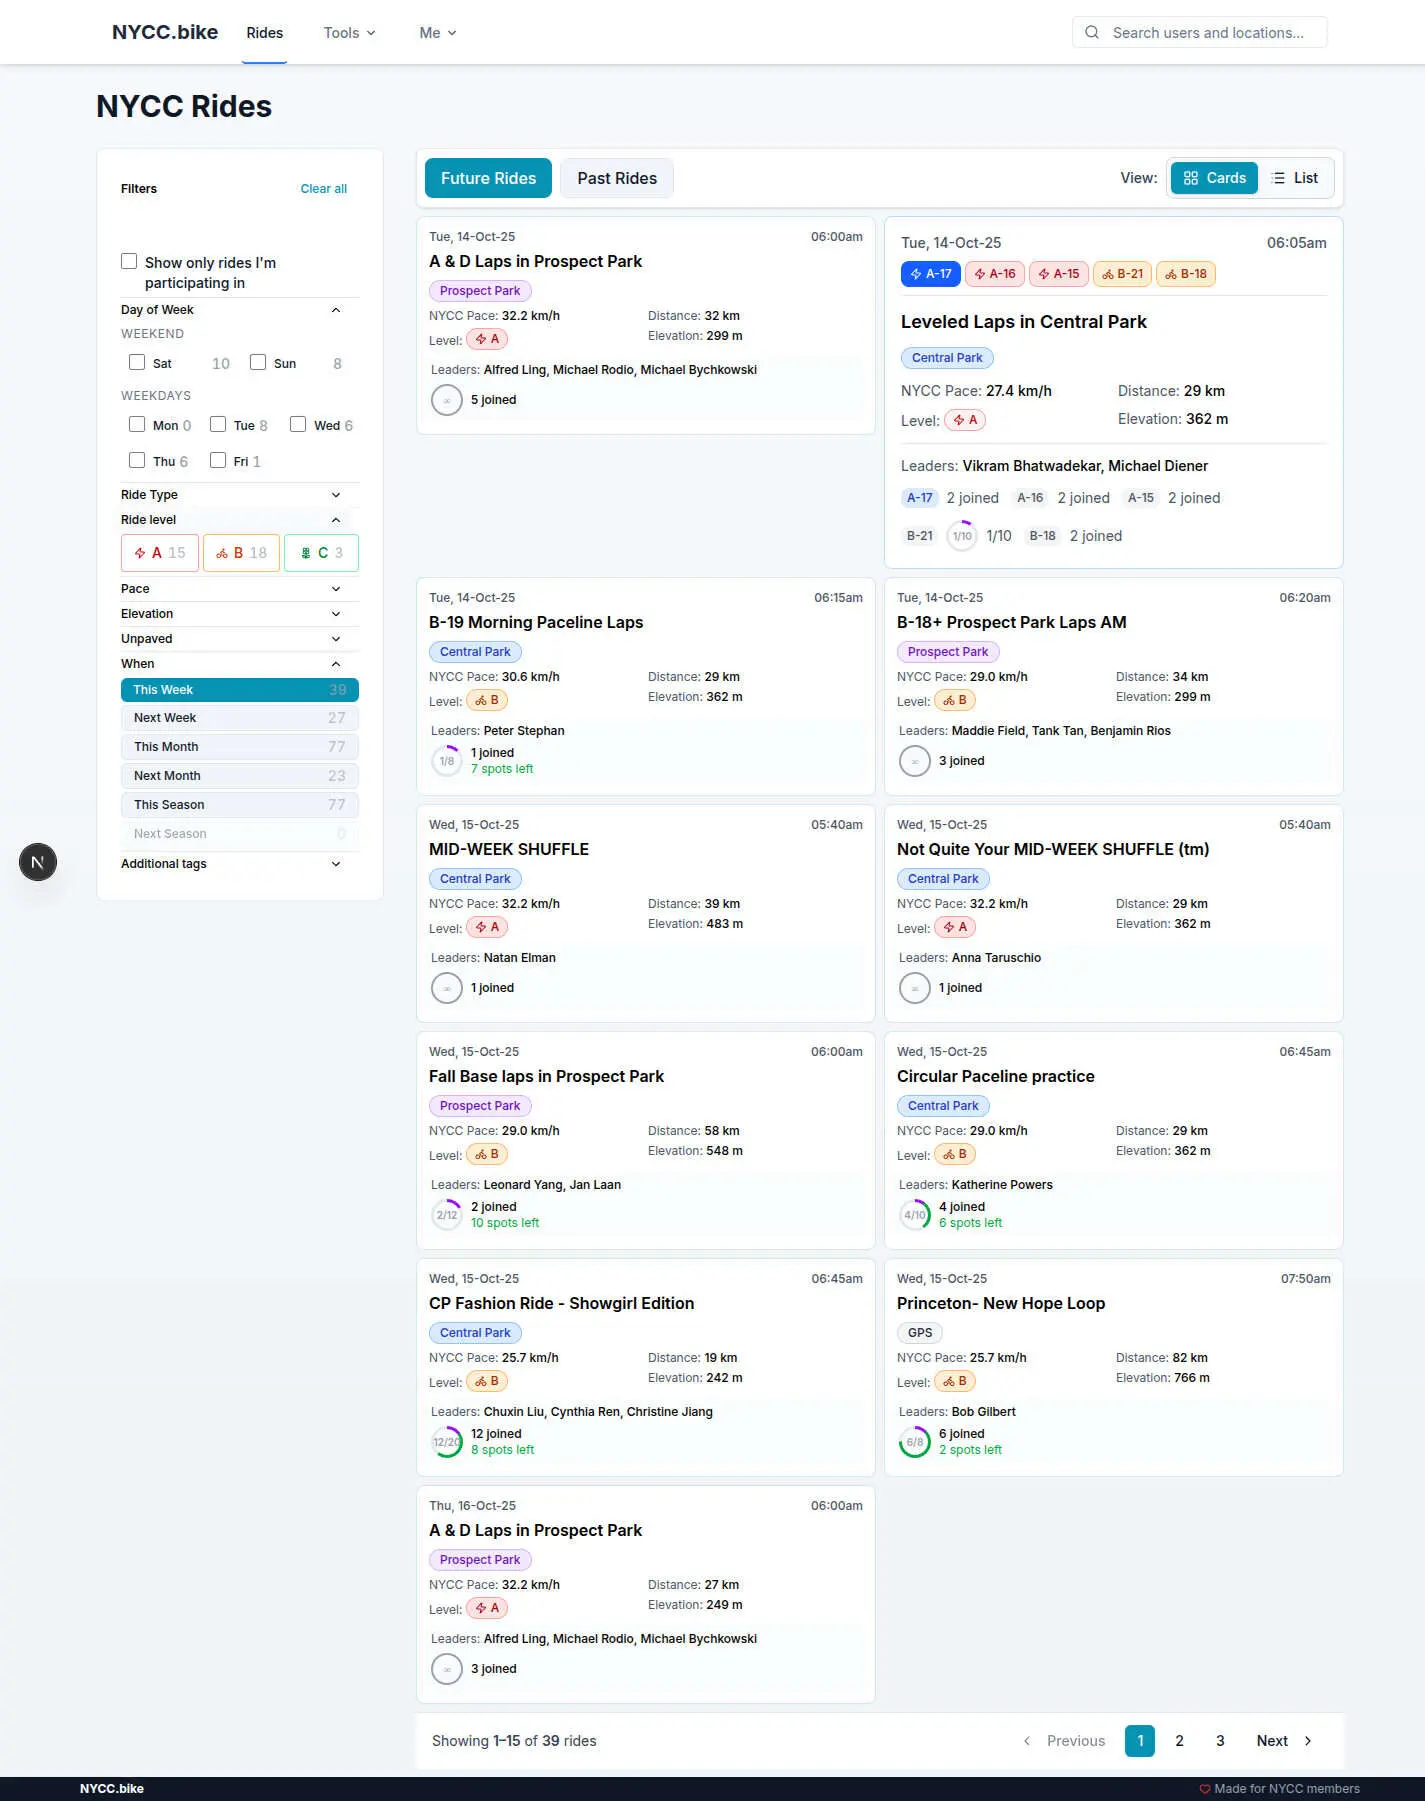Click joined circle icon on Not Quite Your MID-WEEK SHUFFLE
The height and width of the screenshot is (1801, 1425).
coord(915,988)
